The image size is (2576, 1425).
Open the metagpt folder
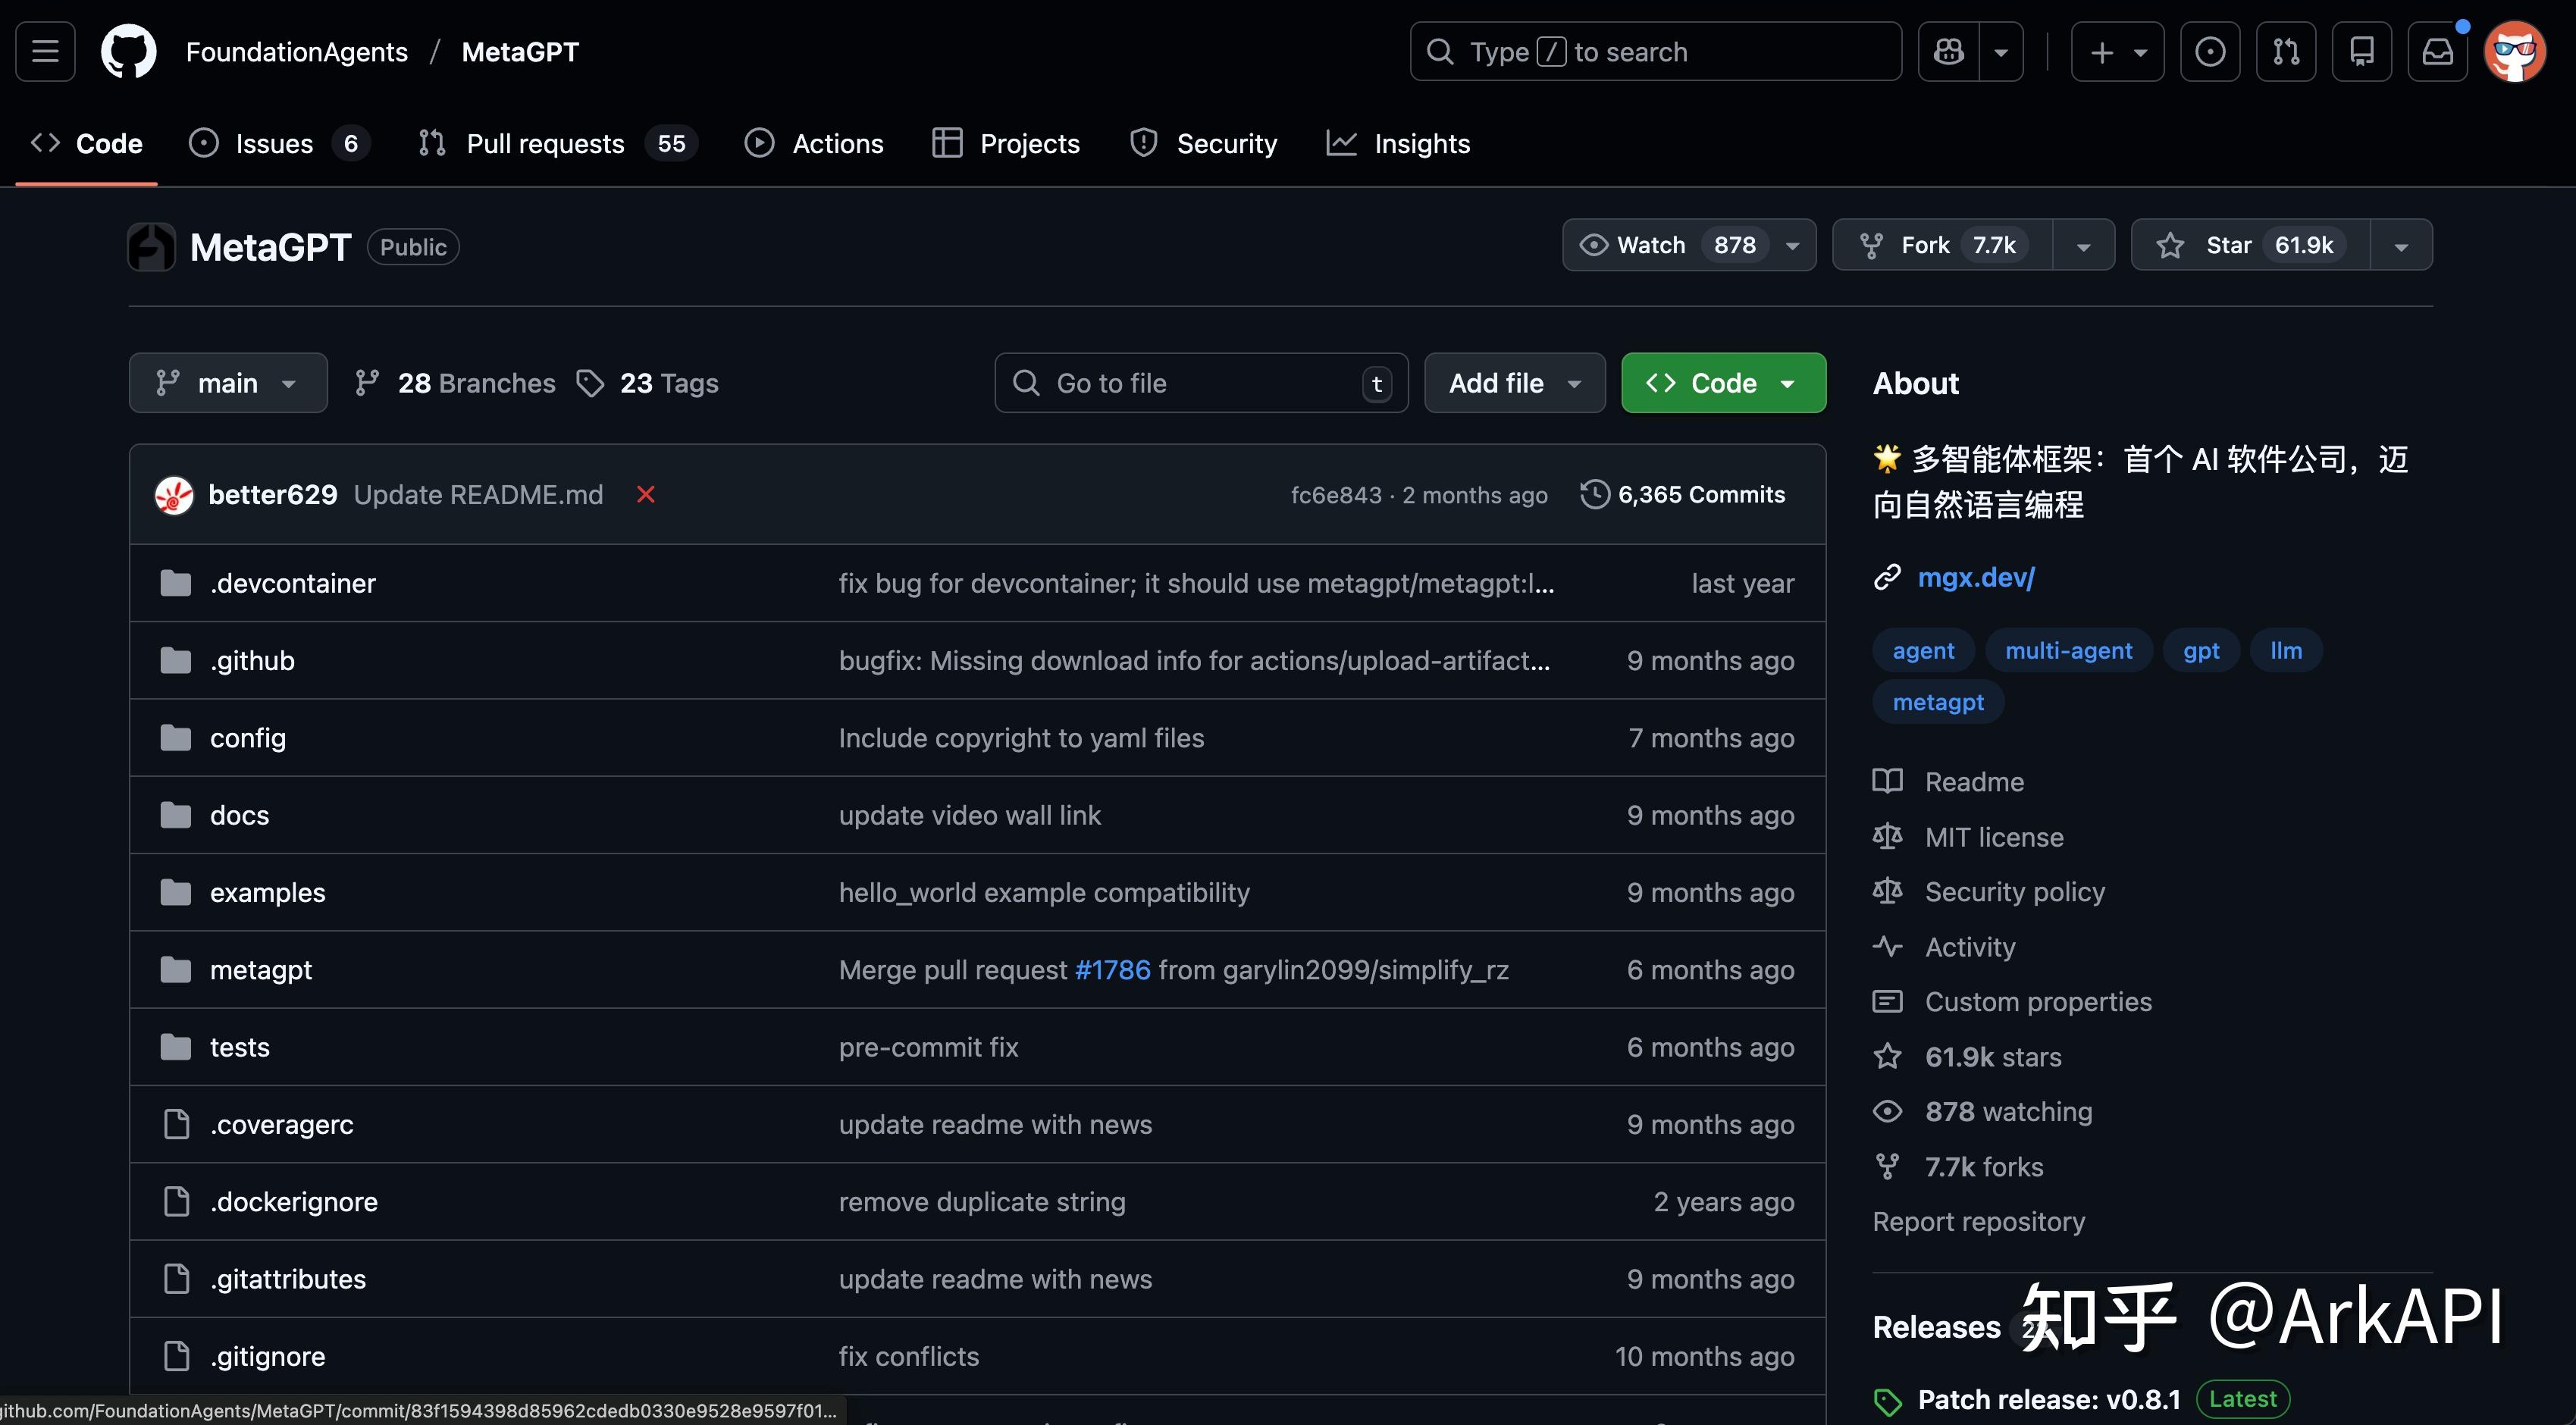tap(261, 969)
